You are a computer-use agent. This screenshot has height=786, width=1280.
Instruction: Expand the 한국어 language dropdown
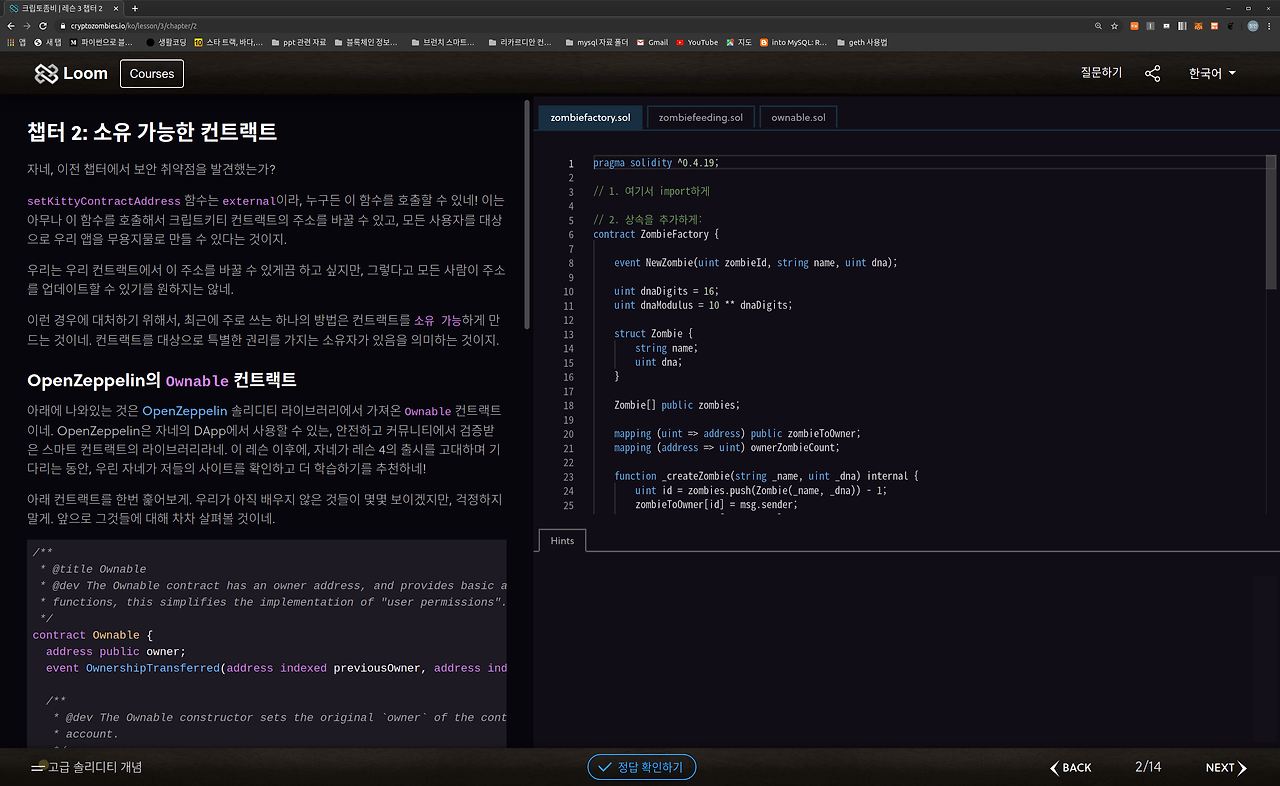tap(1212, 73)
